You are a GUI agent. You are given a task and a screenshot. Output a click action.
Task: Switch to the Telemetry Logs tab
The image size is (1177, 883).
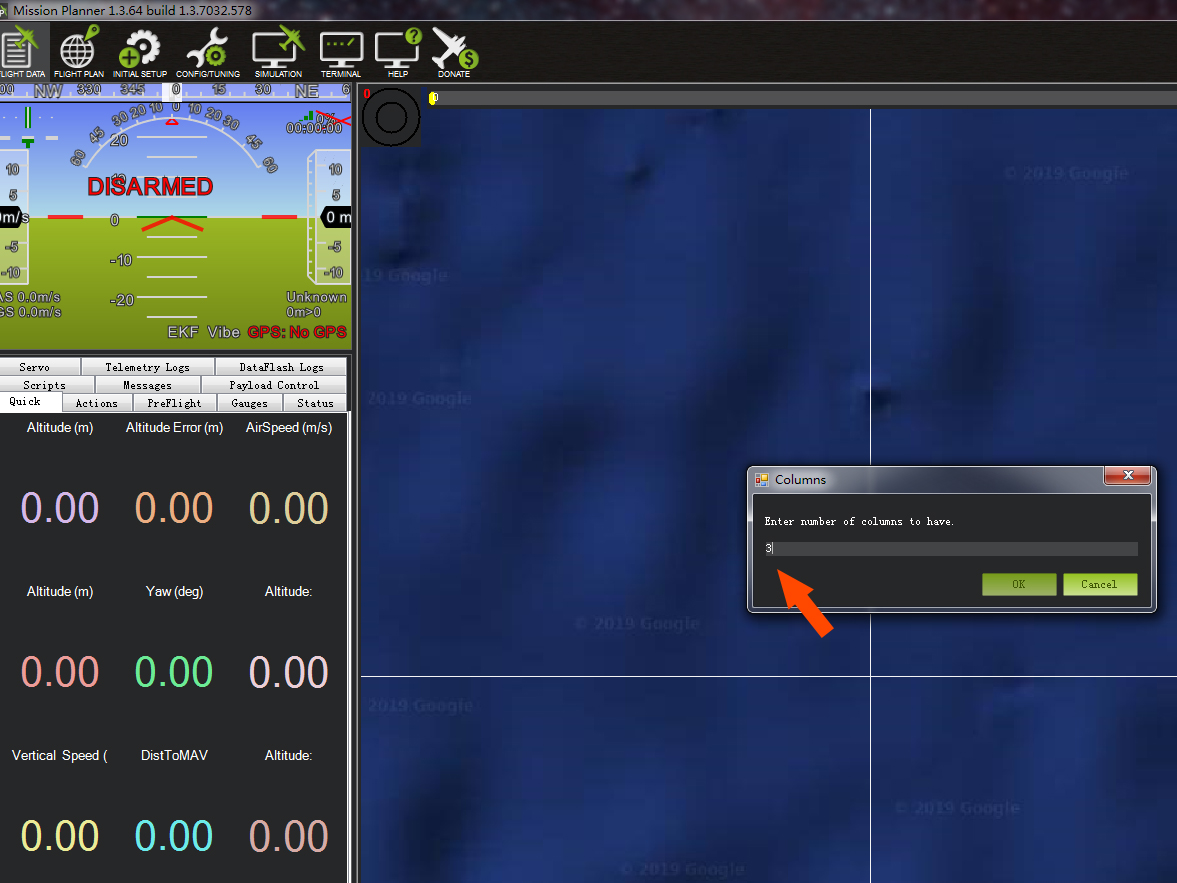tap(148, 366)
